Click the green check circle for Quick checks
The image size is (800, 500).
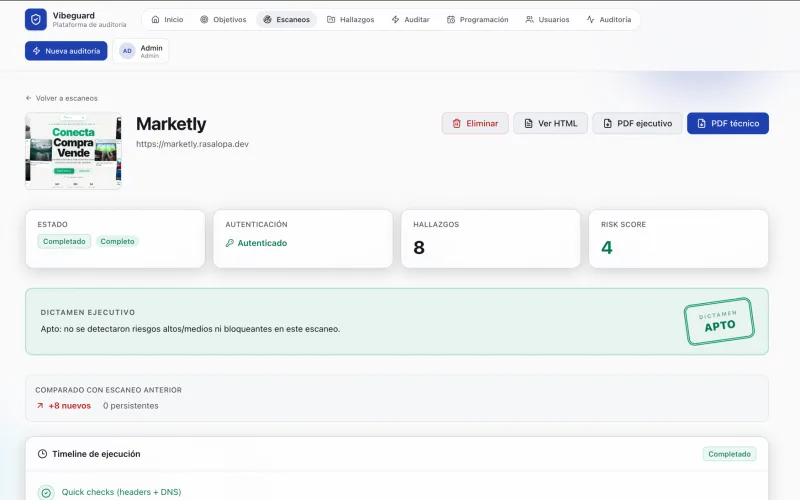[x=46, y=492]
